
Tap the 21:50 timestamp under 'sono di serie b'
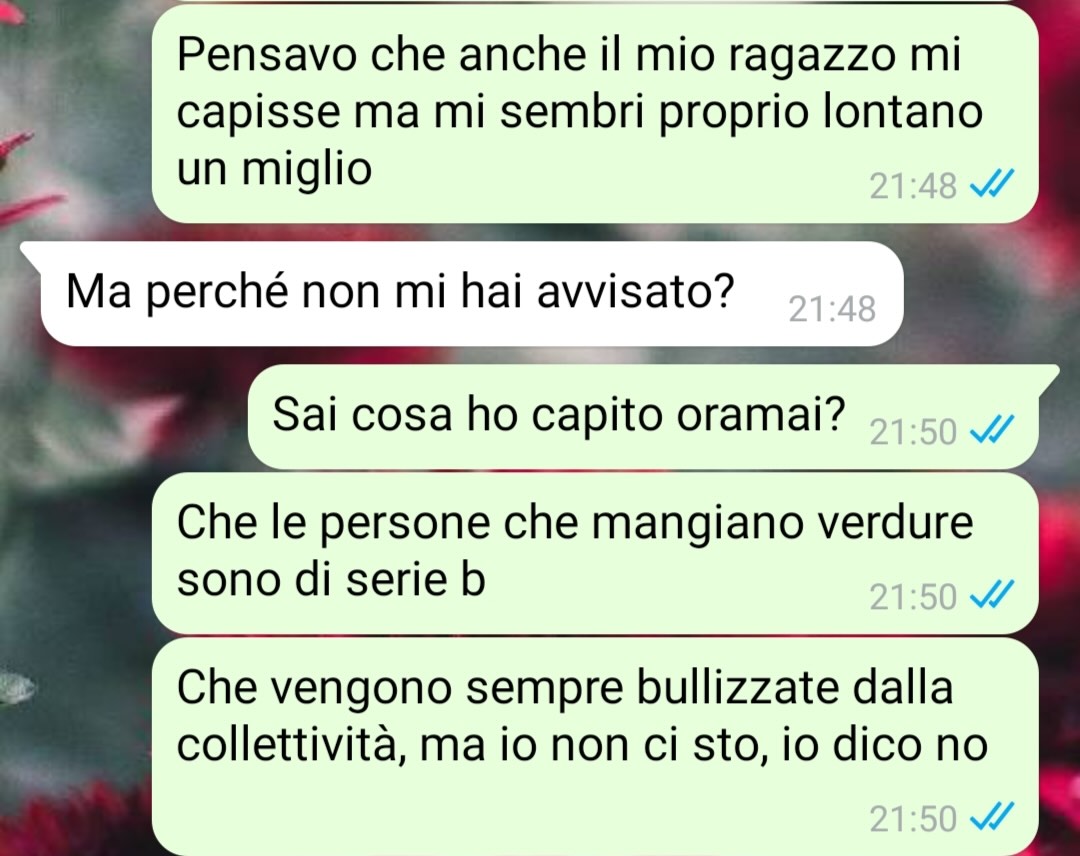913,596
